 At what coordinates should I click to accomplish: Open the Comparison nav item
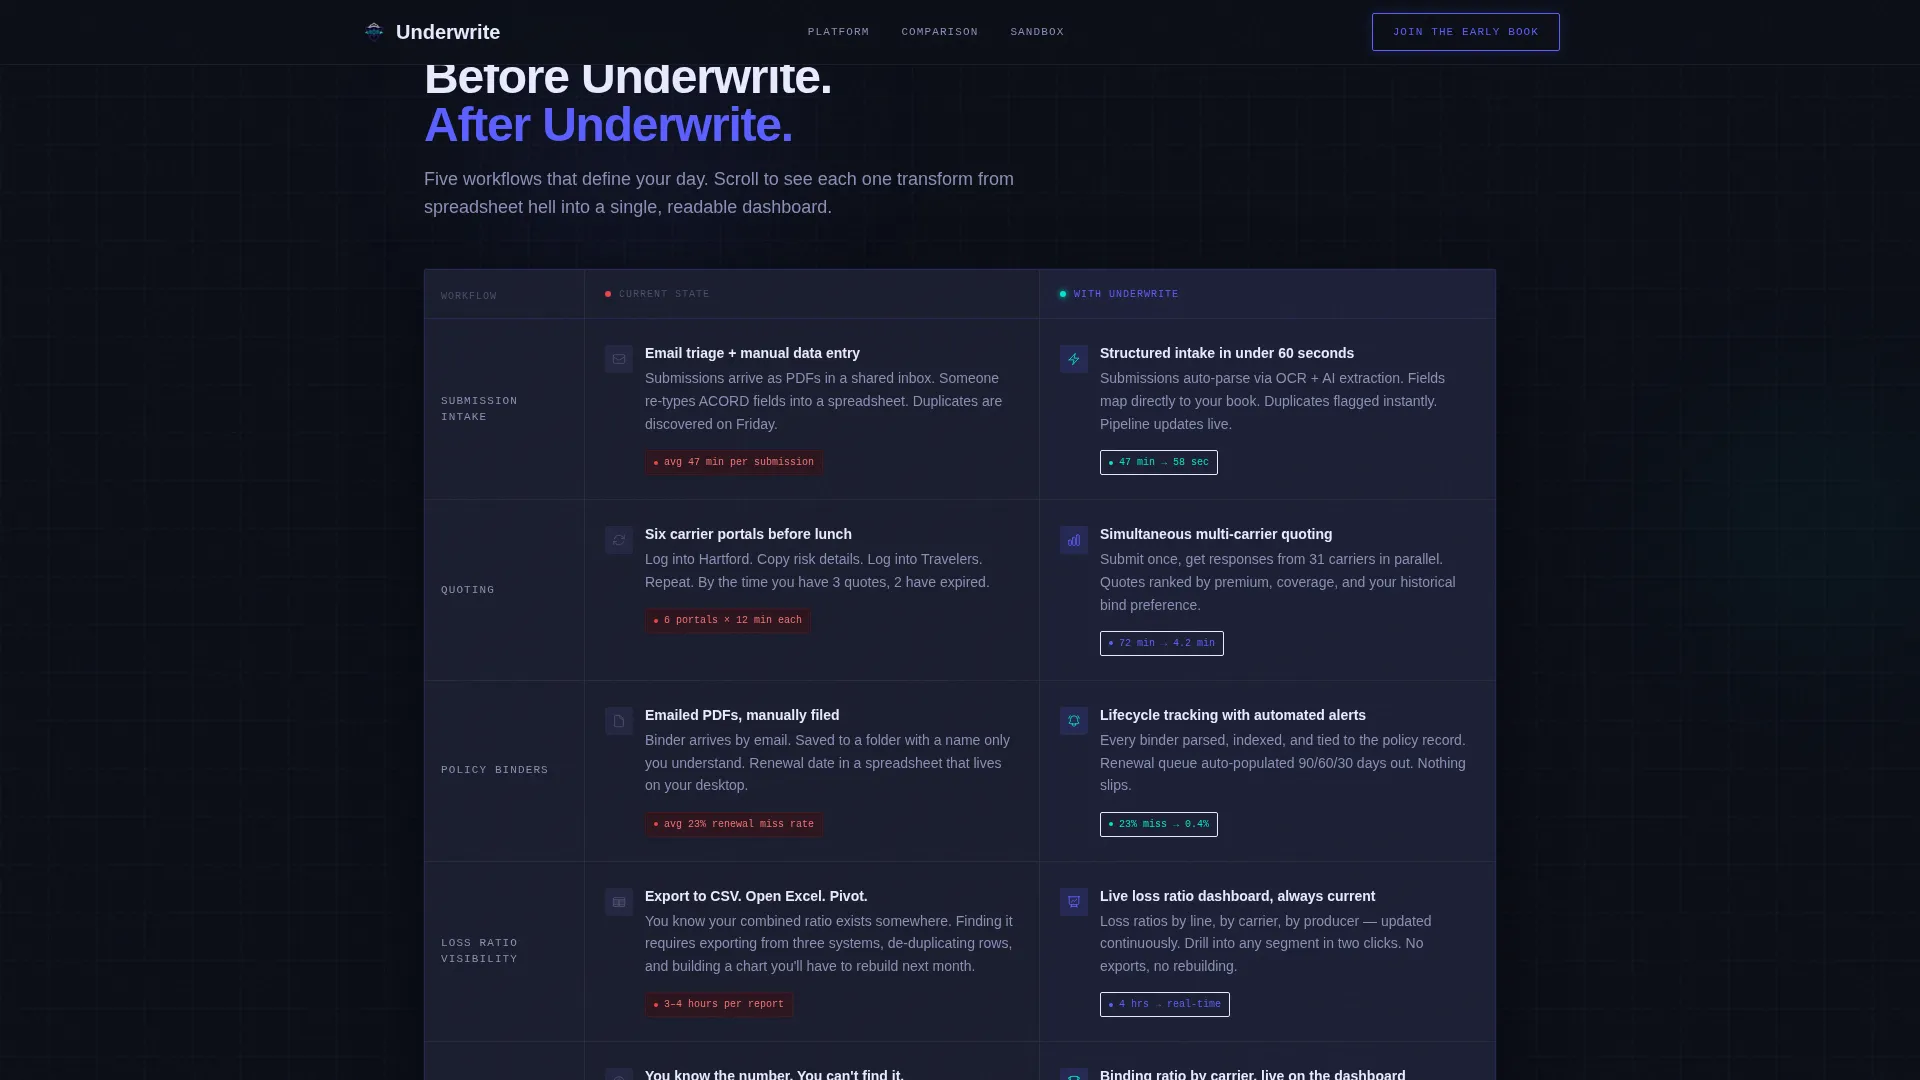click(x=939, y=32)
